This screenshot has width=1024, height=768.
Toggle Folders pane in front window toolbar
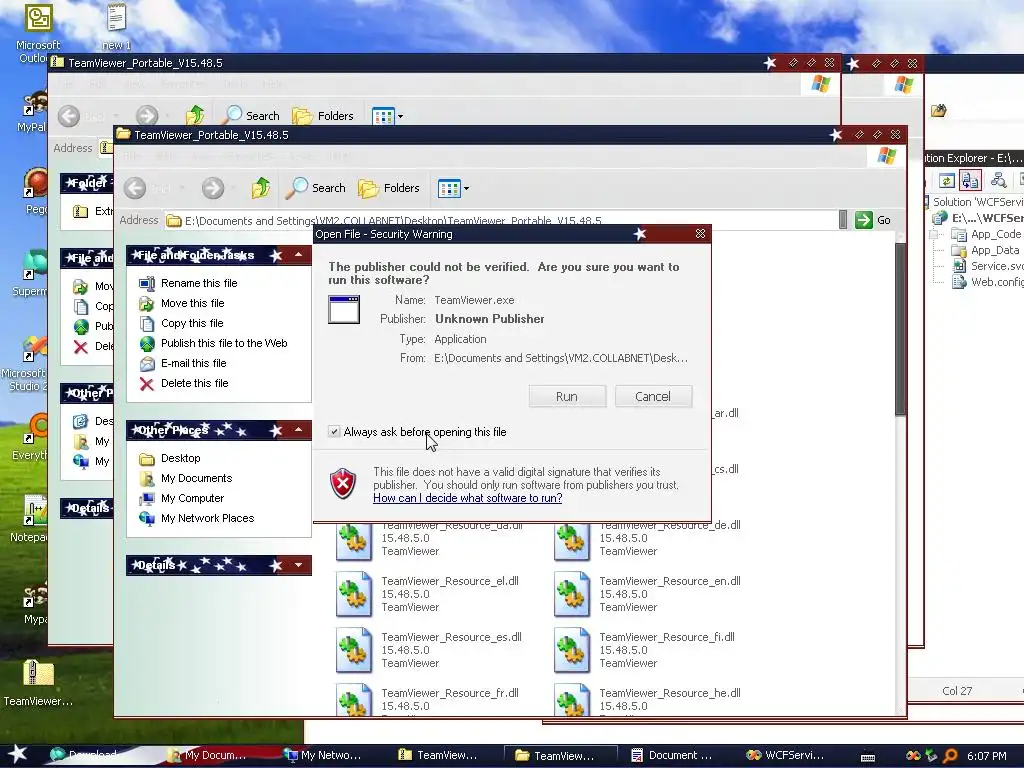389,188
